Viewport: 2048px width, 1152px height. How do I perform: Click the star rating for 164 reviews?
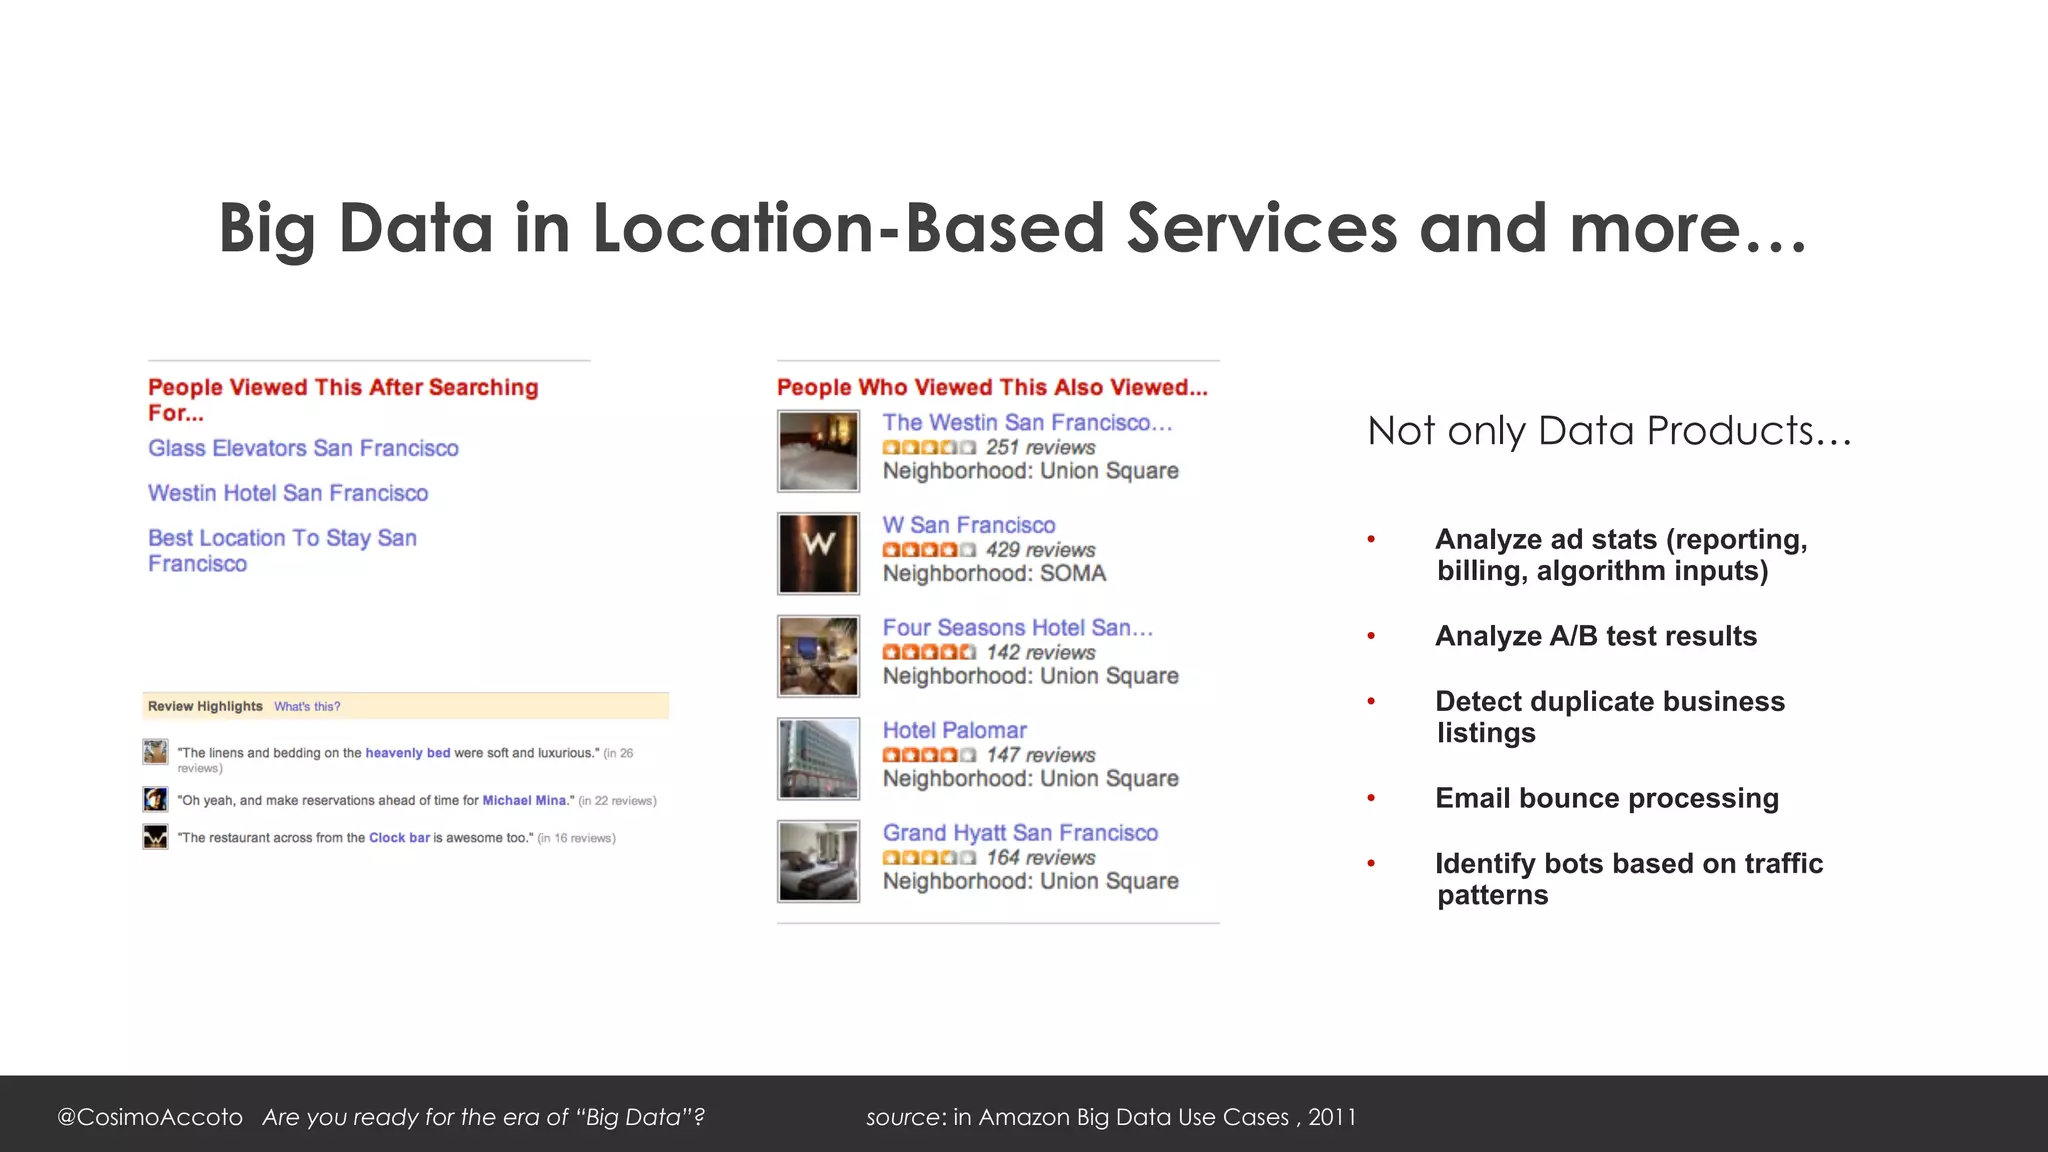point(929,858)
